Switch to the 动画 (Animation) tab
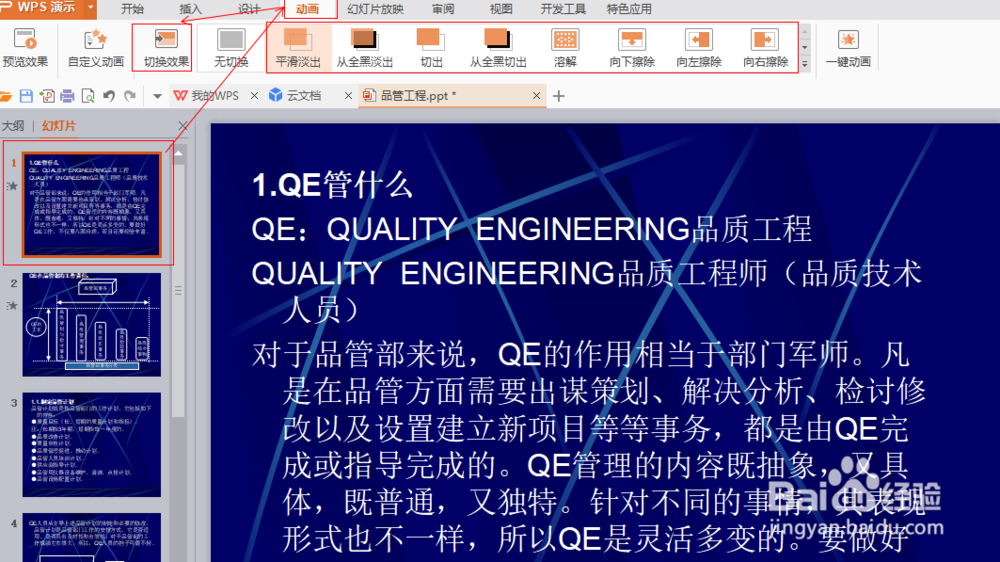 click(307, 9)
